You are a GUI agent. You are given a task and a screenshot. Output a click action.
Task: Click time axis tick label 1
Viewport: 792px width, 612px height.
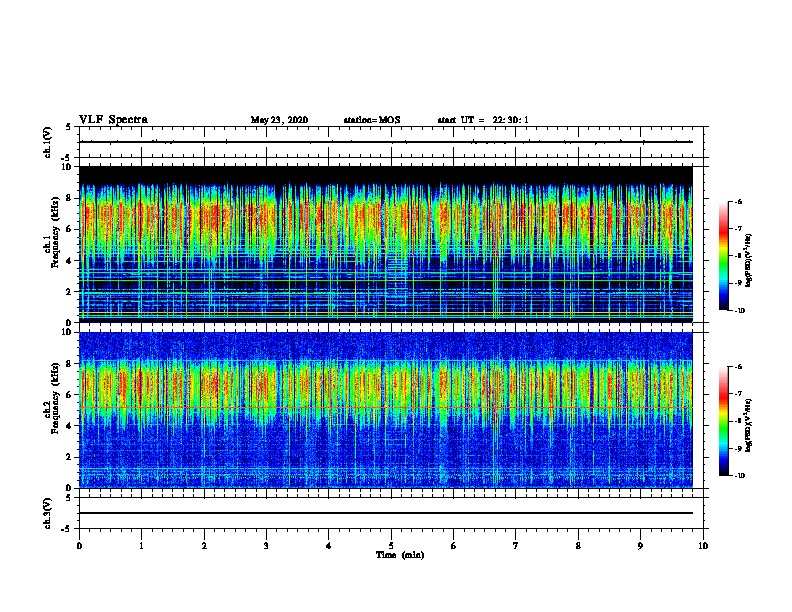coord(141,546)
